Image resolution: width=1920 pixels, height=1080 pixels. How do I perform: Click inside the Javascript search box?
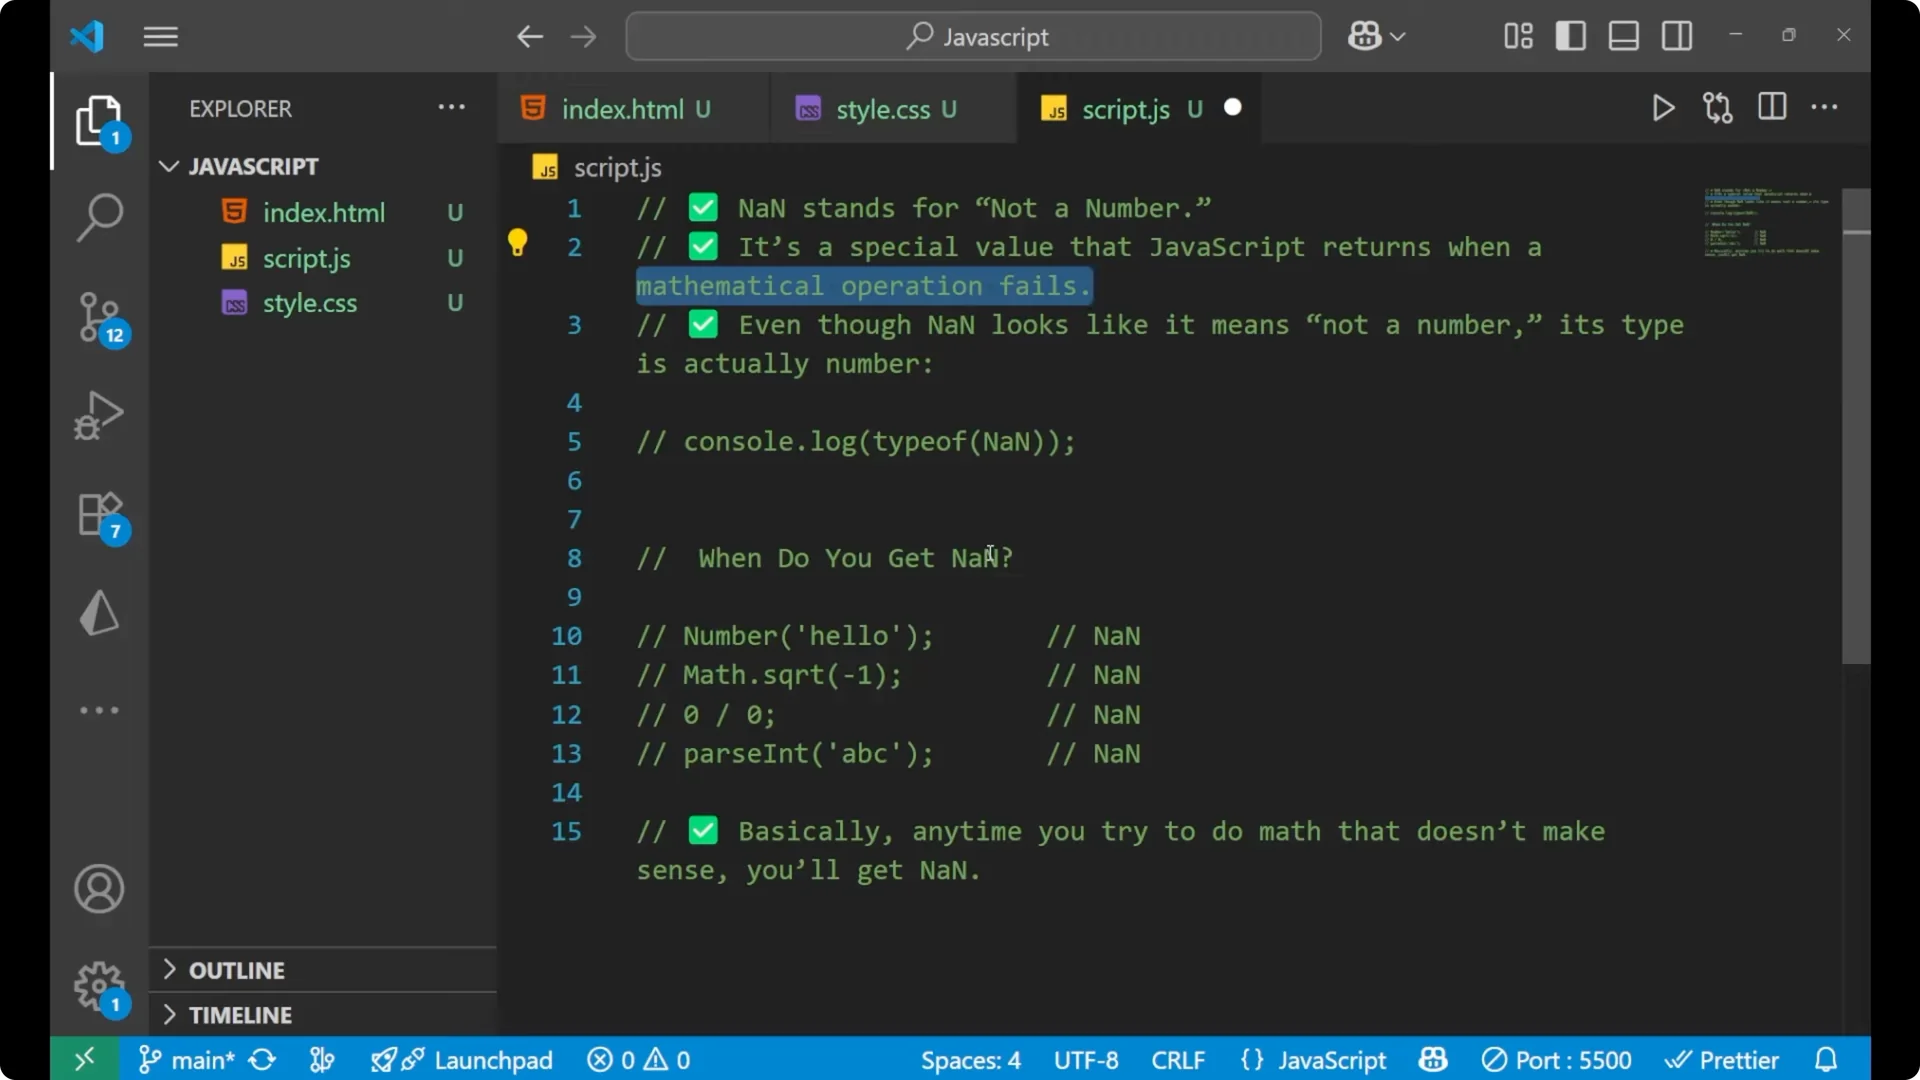click(973, 36)
